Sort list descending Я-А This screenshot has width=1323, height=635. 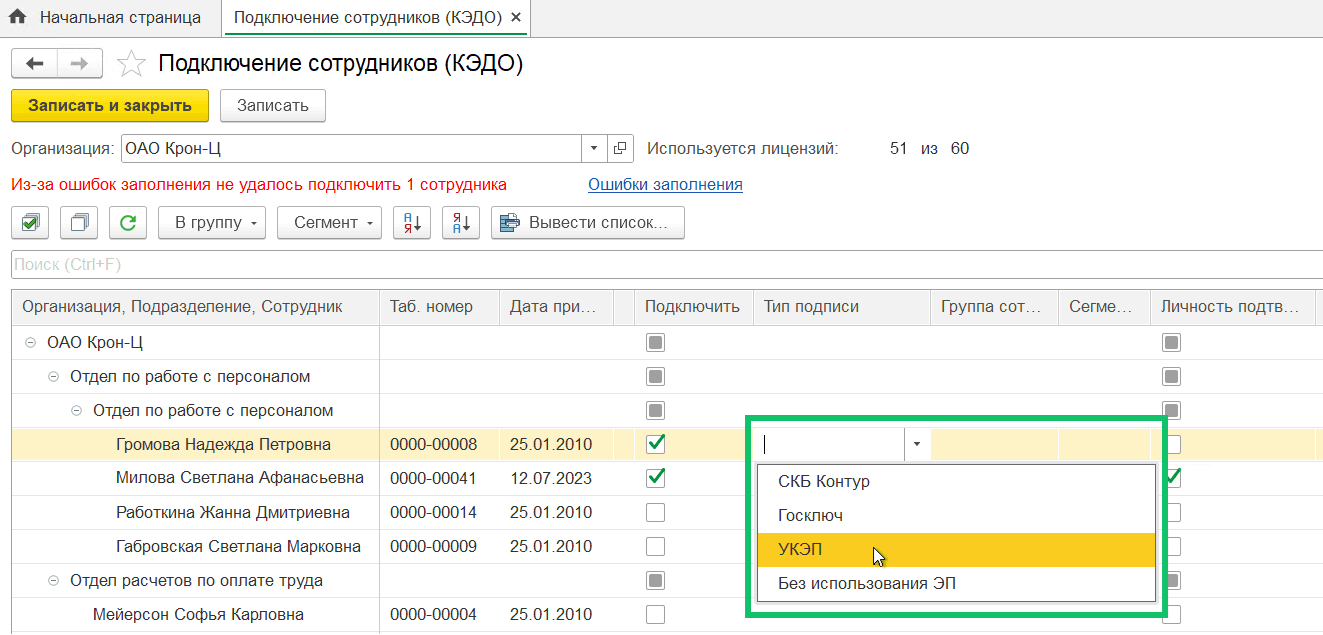tap(461, 222)
